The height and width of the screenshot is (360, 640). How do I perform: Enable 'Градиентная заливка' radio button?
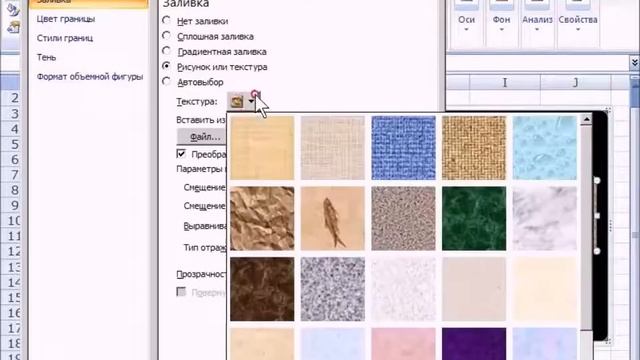click(167, 51)
